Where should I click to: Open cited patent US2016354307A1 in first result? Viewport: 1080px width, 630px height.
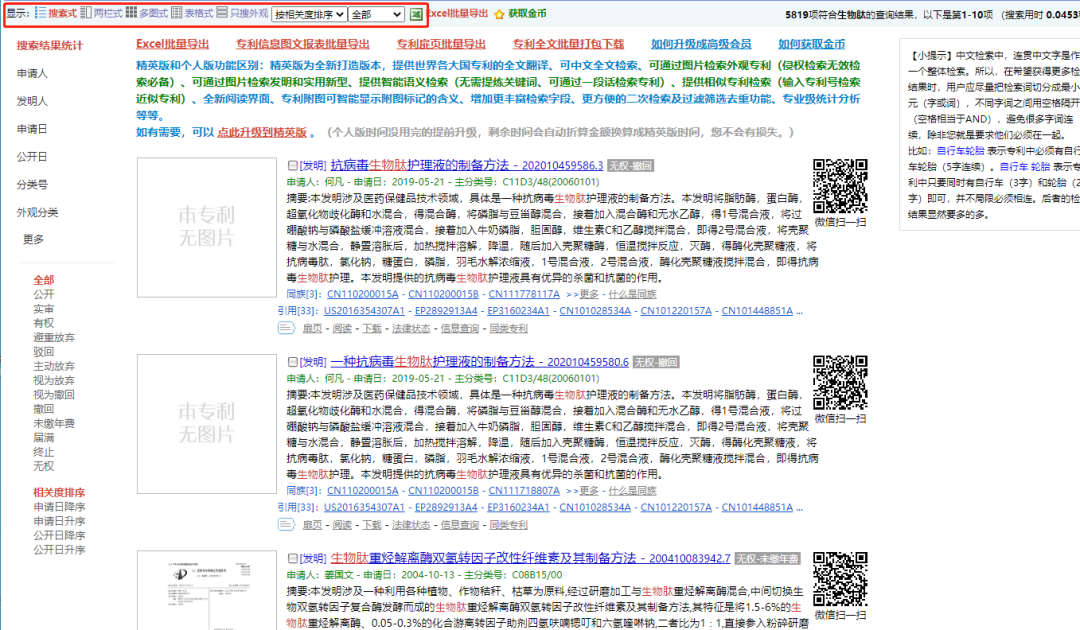point(364,311)
